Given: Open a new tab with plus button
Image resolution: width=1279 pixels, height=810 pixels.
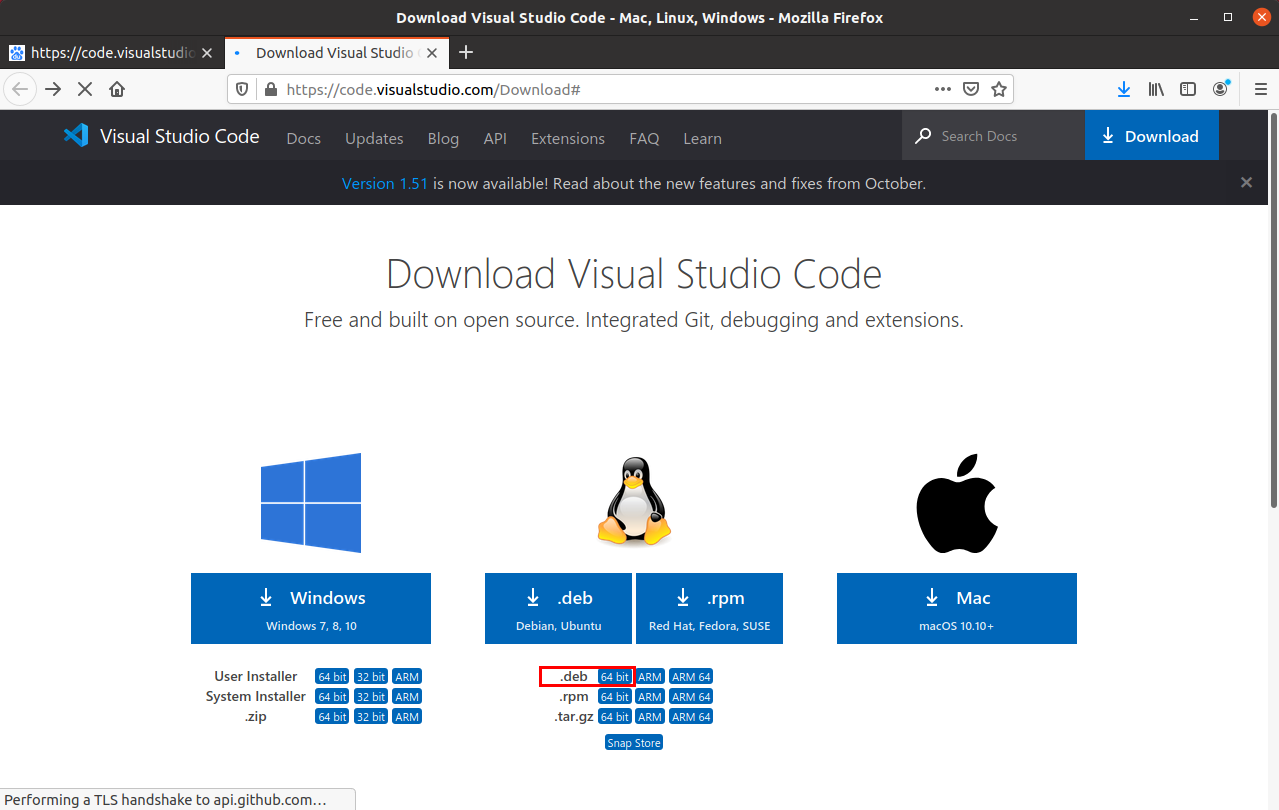Looking at the screenshot, I should (465, 52).
